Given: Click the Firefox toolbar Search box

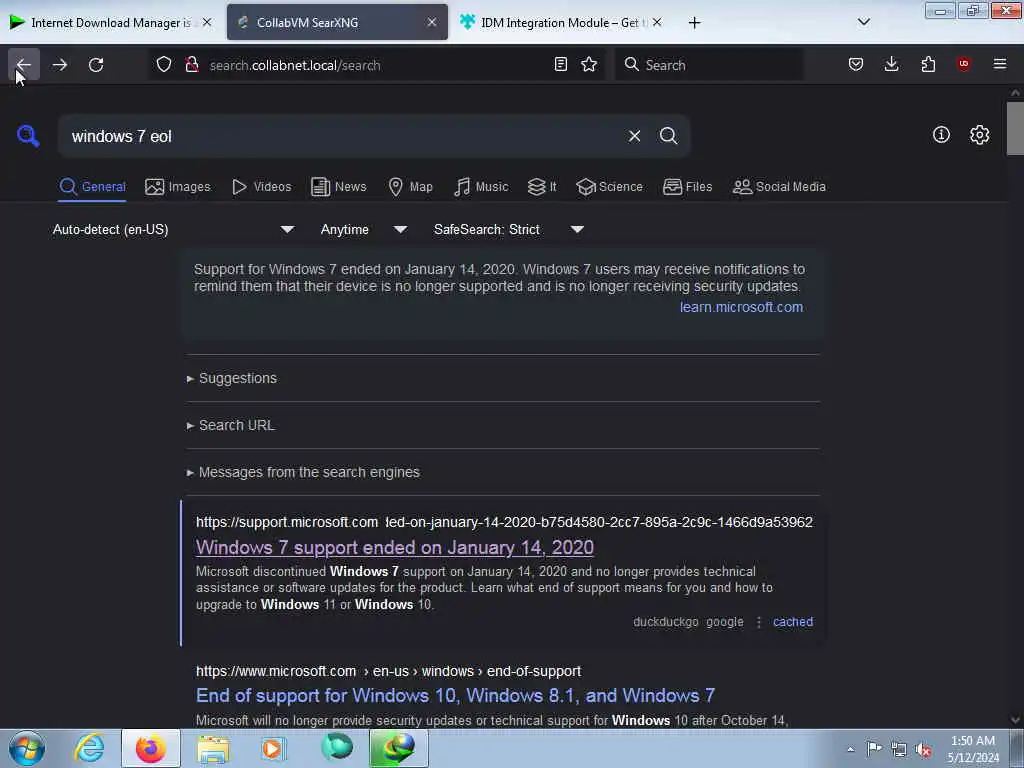Looking at the screenshot, I should click(x=709, y=65).
